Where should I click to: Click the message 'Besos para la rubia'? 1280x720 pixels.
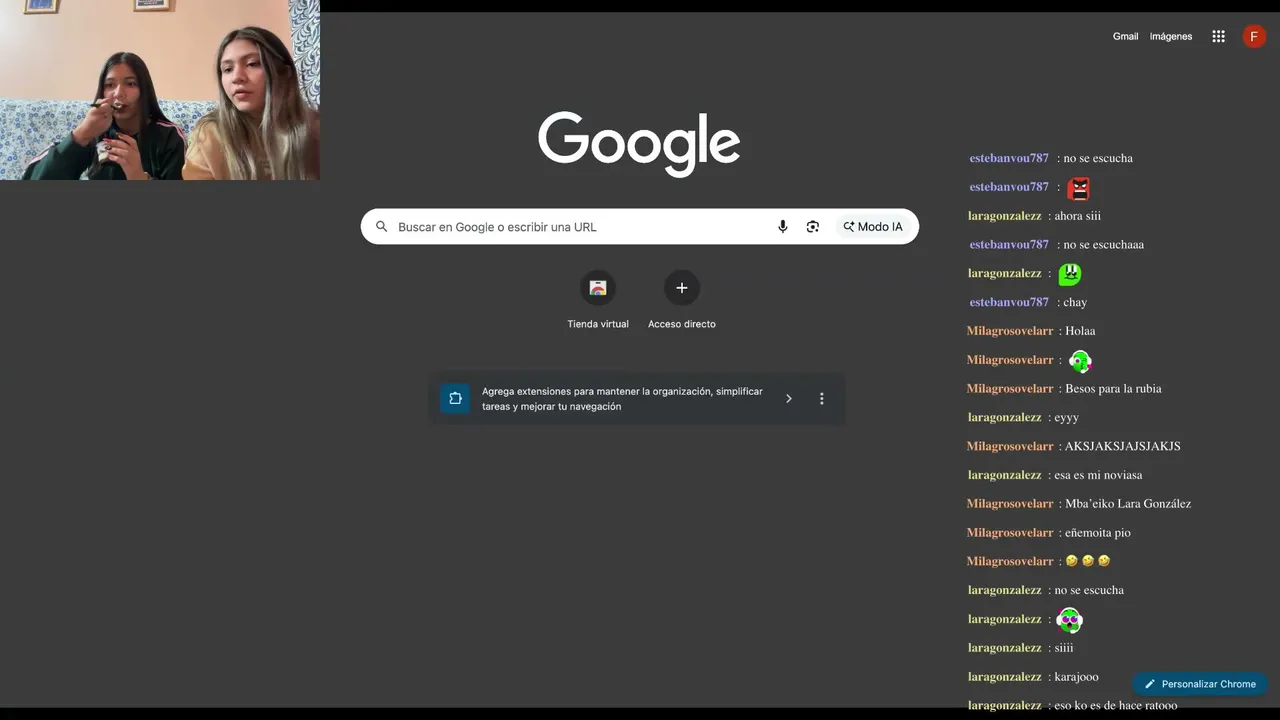[x=1113, y=389]
